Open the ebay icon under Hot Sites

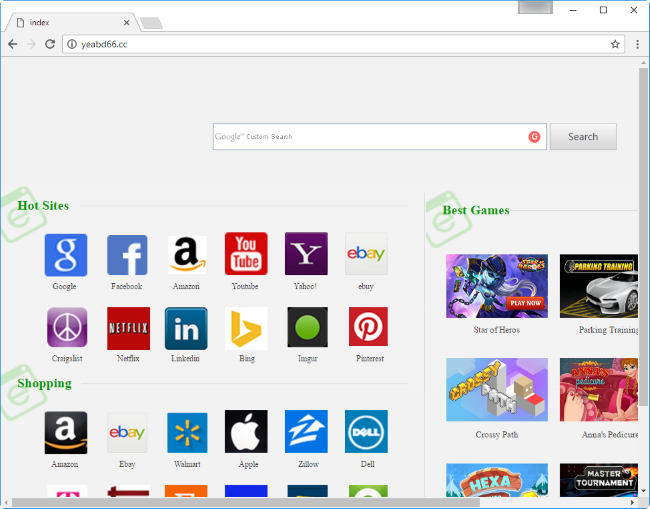[x=366, y=254]
